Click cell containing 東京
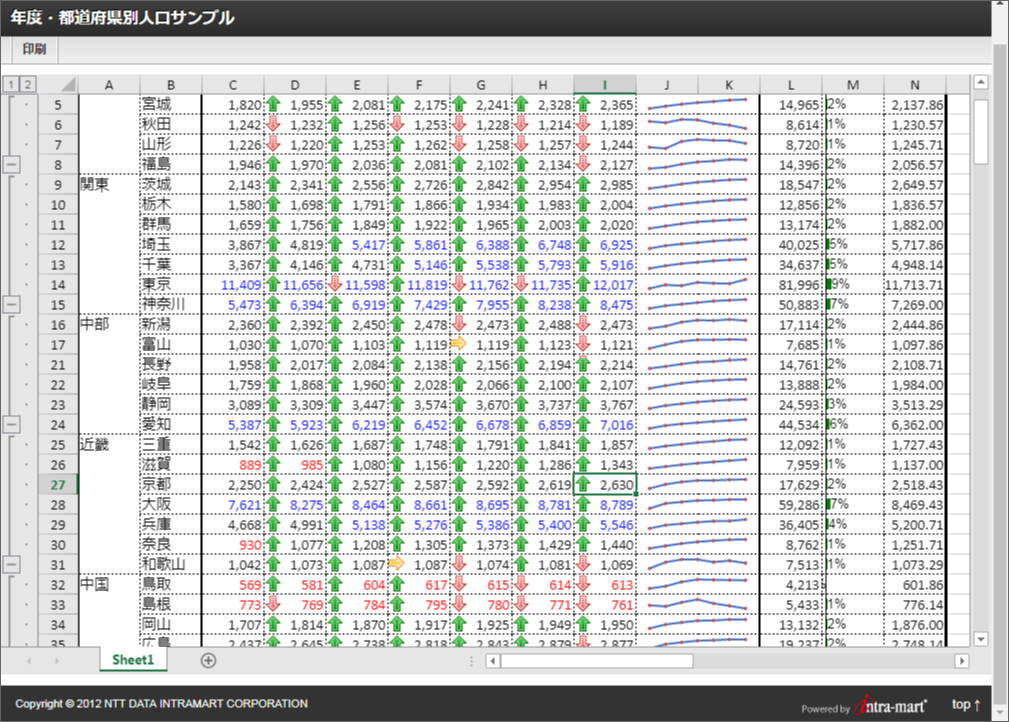 [171, 284]
